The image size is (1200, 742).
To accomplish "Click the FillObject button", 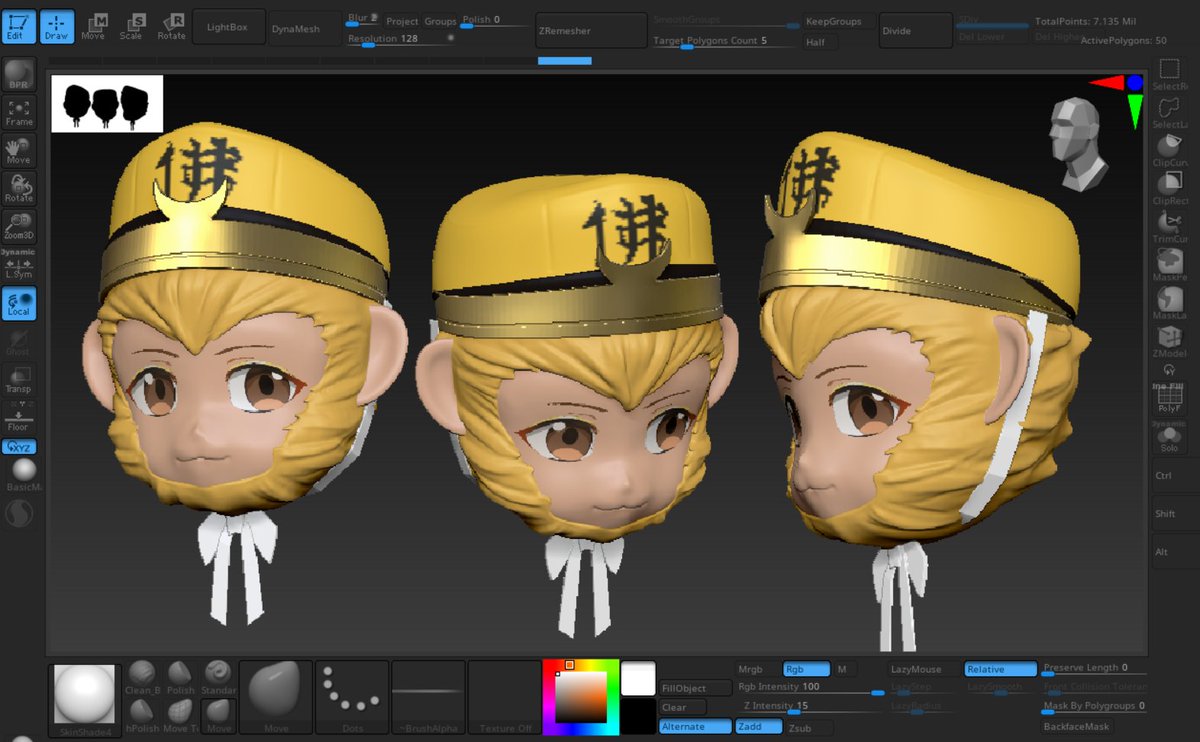I will [x=695, y=688].
